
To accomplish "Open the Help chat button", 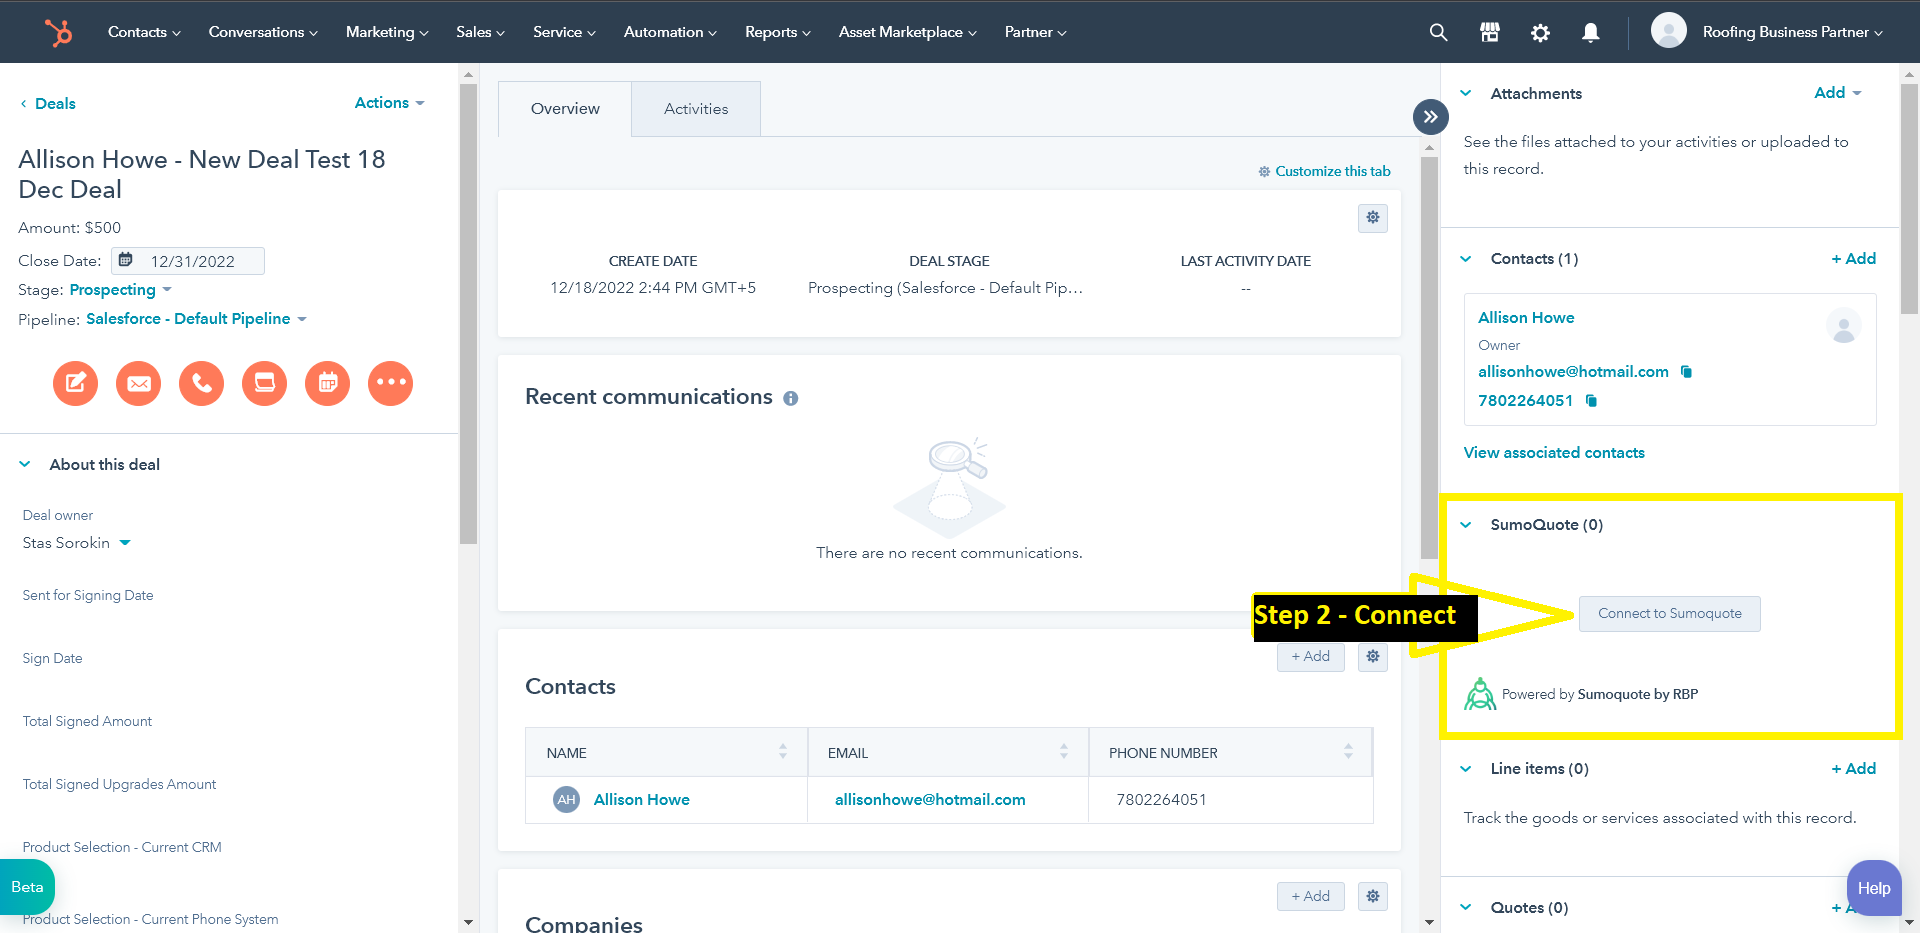I will coord(1873,888).
